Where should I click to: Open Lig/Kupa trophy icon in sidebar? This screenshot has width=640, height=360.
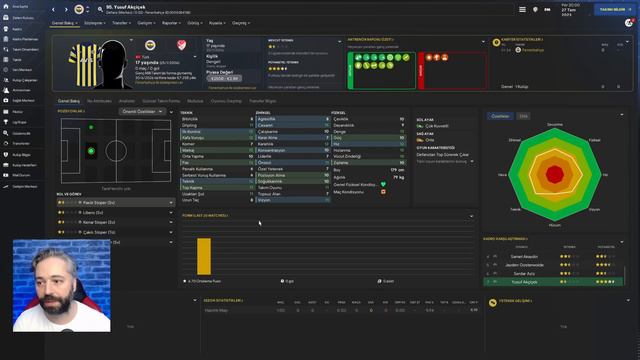(6, 122)
